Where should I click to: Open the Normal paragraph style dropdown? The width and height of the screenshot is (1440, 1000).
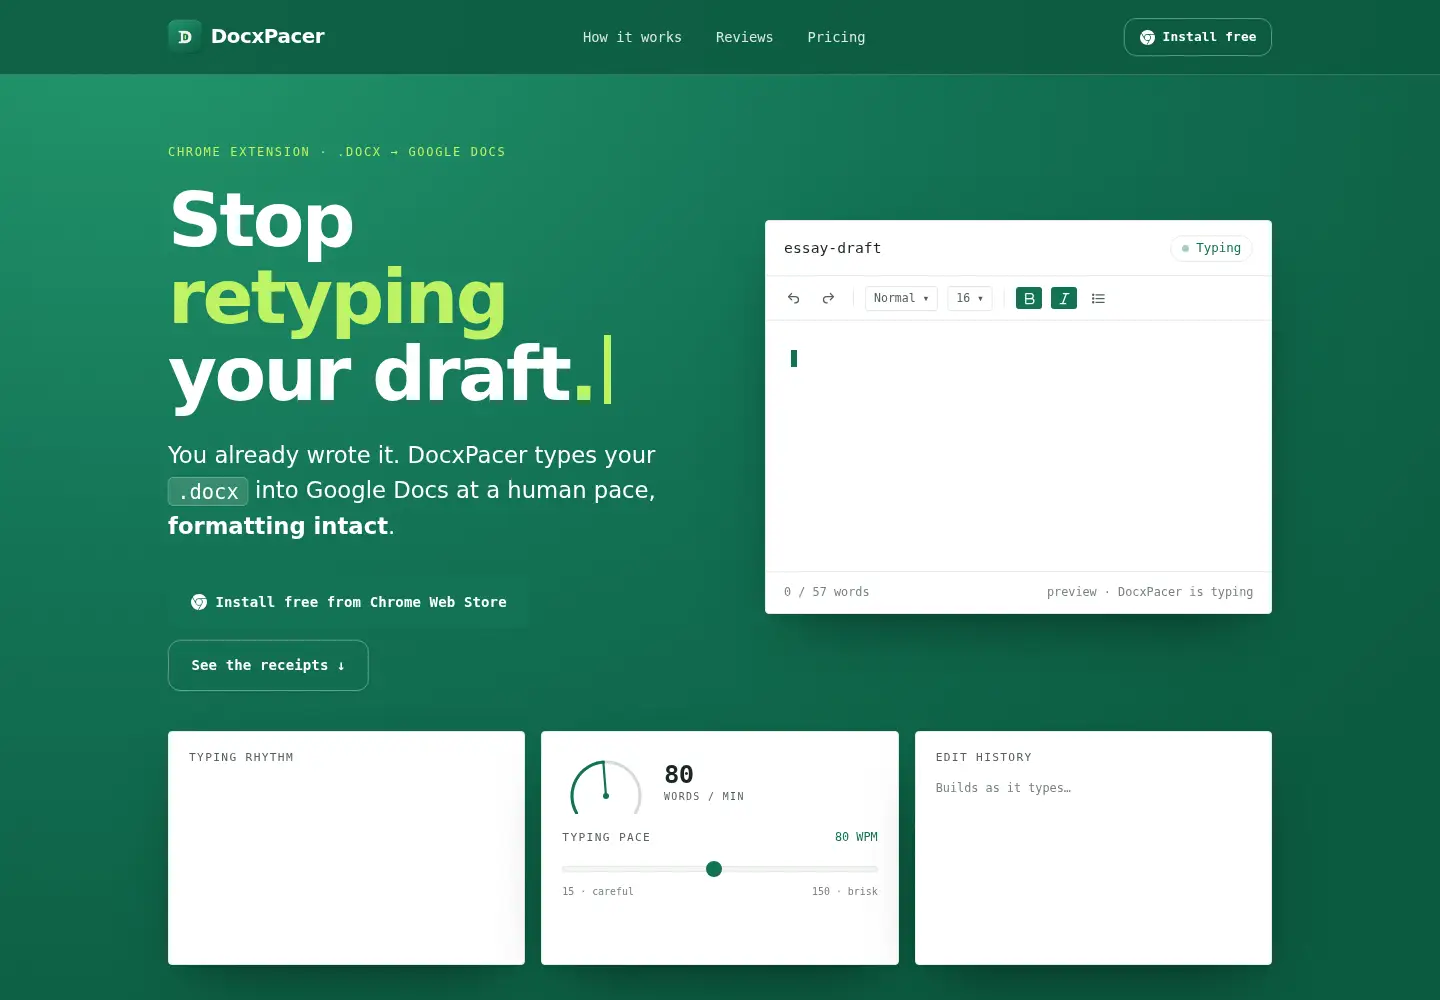[901, 298]
